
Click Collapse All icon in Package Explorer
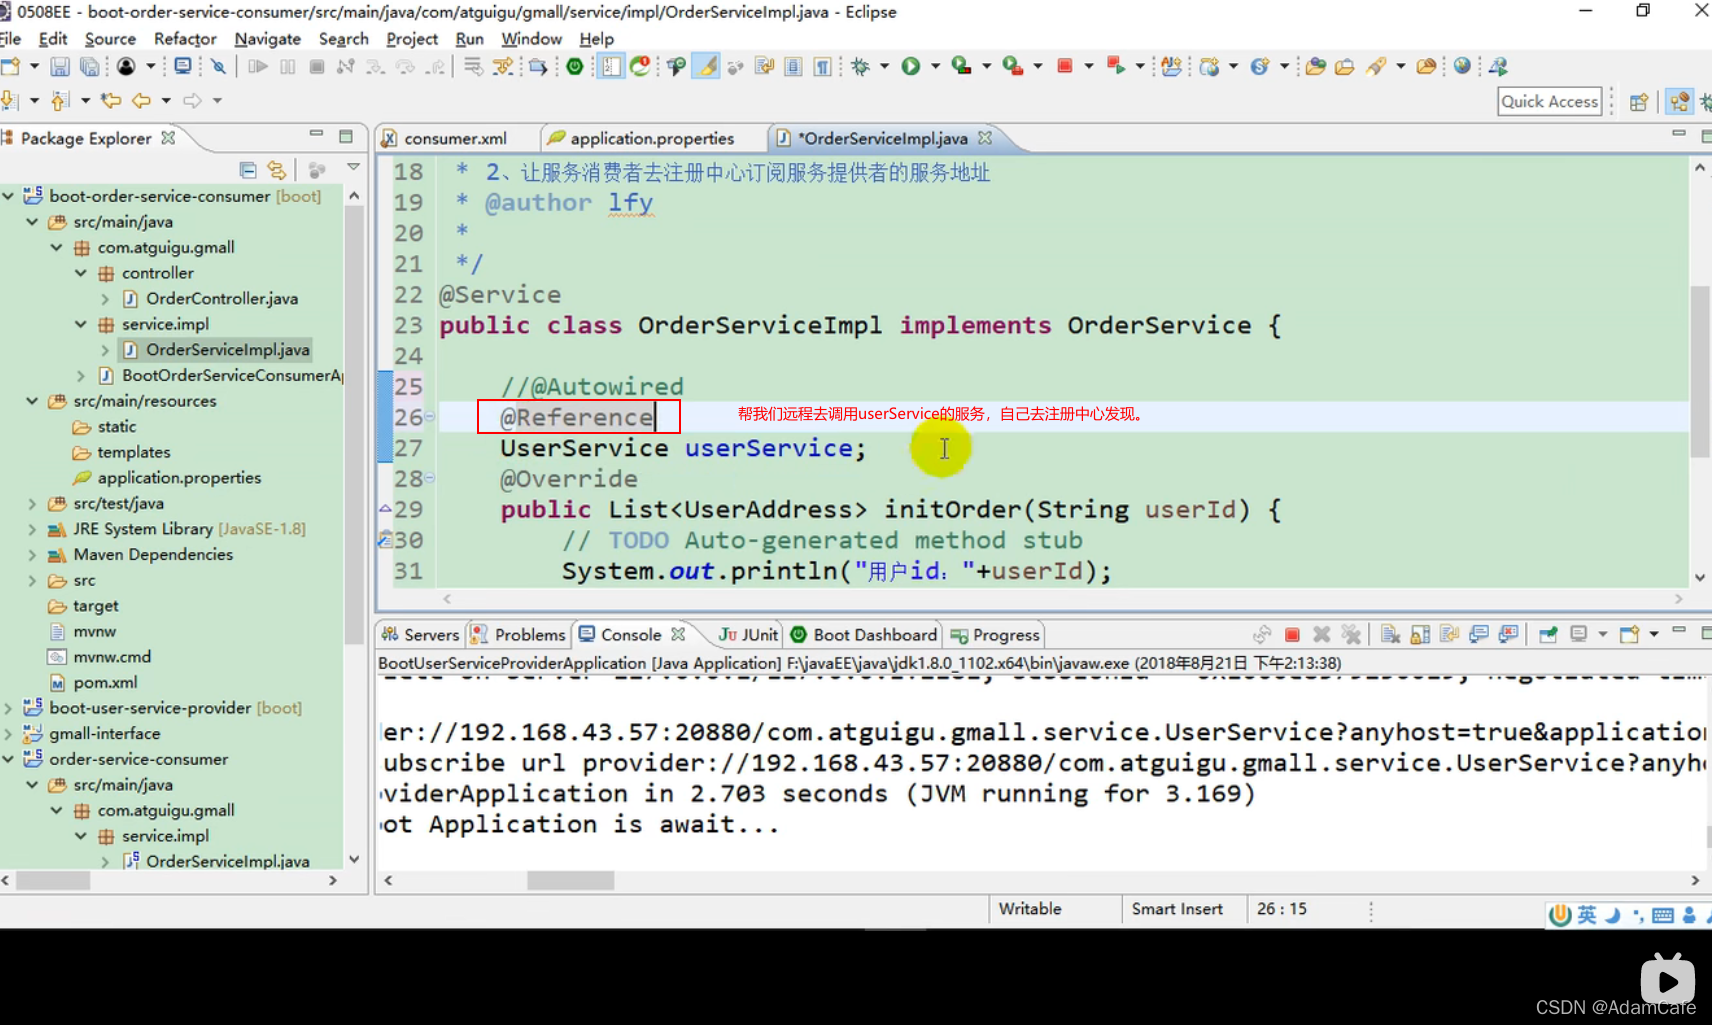[x=248, y=170]
